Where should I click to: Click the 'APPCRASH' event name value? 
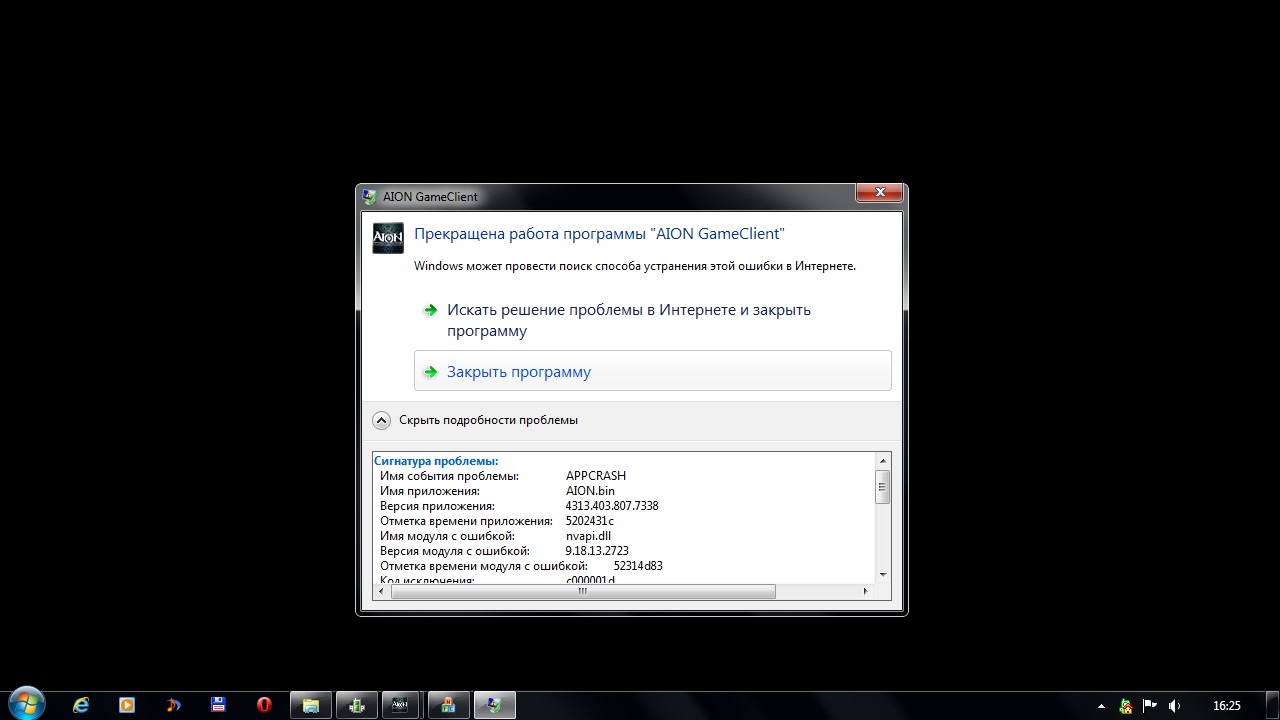pyautogui.click(x=596, y=476)
